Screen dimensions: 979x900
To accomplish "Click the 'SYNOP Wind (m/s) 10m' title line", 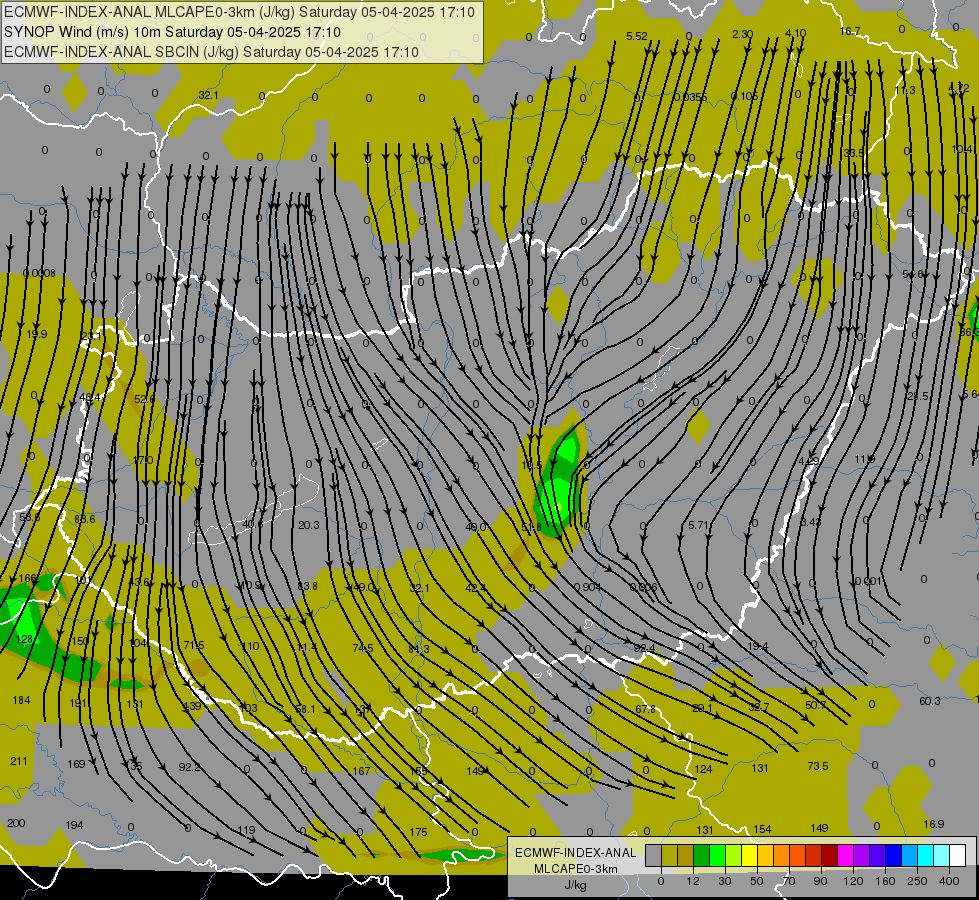I will point(172,32).
